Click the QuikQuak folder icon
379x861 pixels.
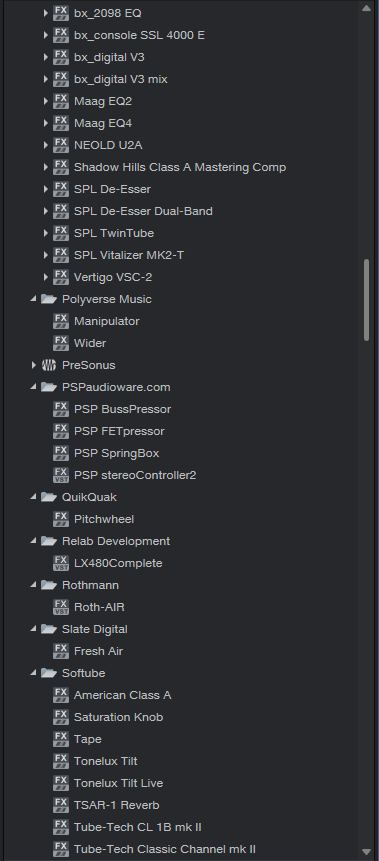[49, 496]
